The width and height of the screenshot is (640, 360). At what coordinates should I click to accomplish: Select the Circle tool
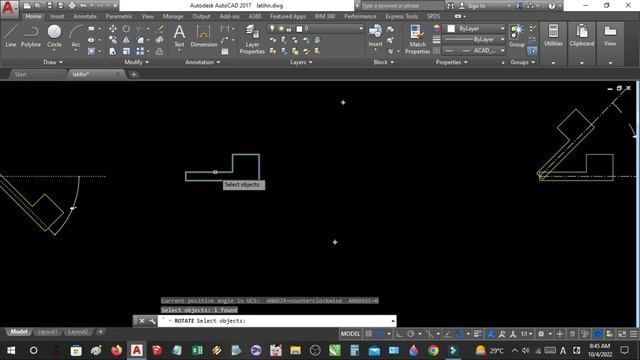[x=54, y=36]
